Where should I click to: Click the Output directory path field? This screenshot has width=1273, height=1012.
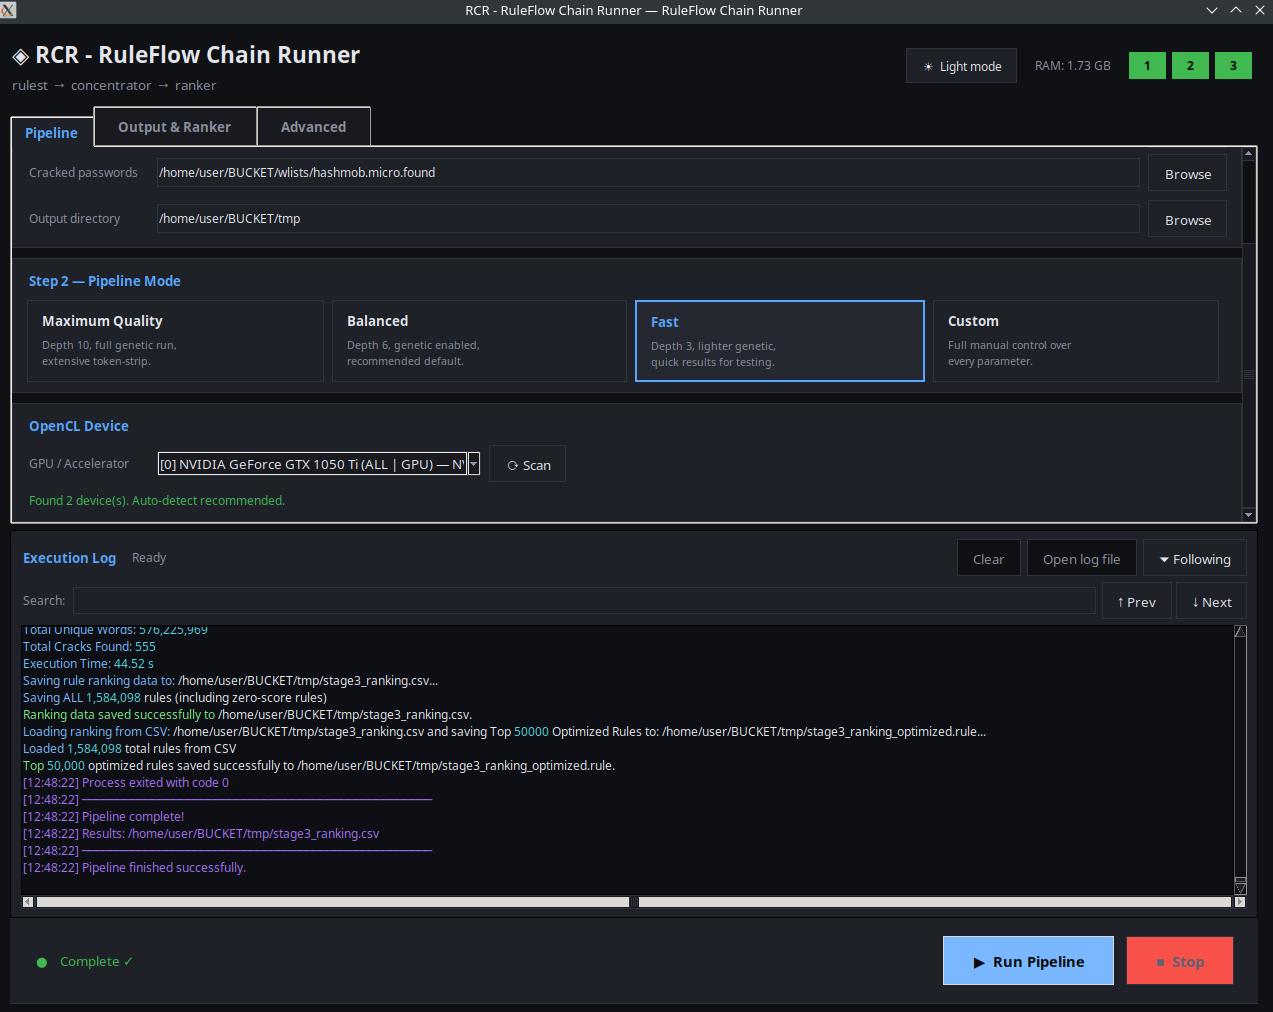648,218
